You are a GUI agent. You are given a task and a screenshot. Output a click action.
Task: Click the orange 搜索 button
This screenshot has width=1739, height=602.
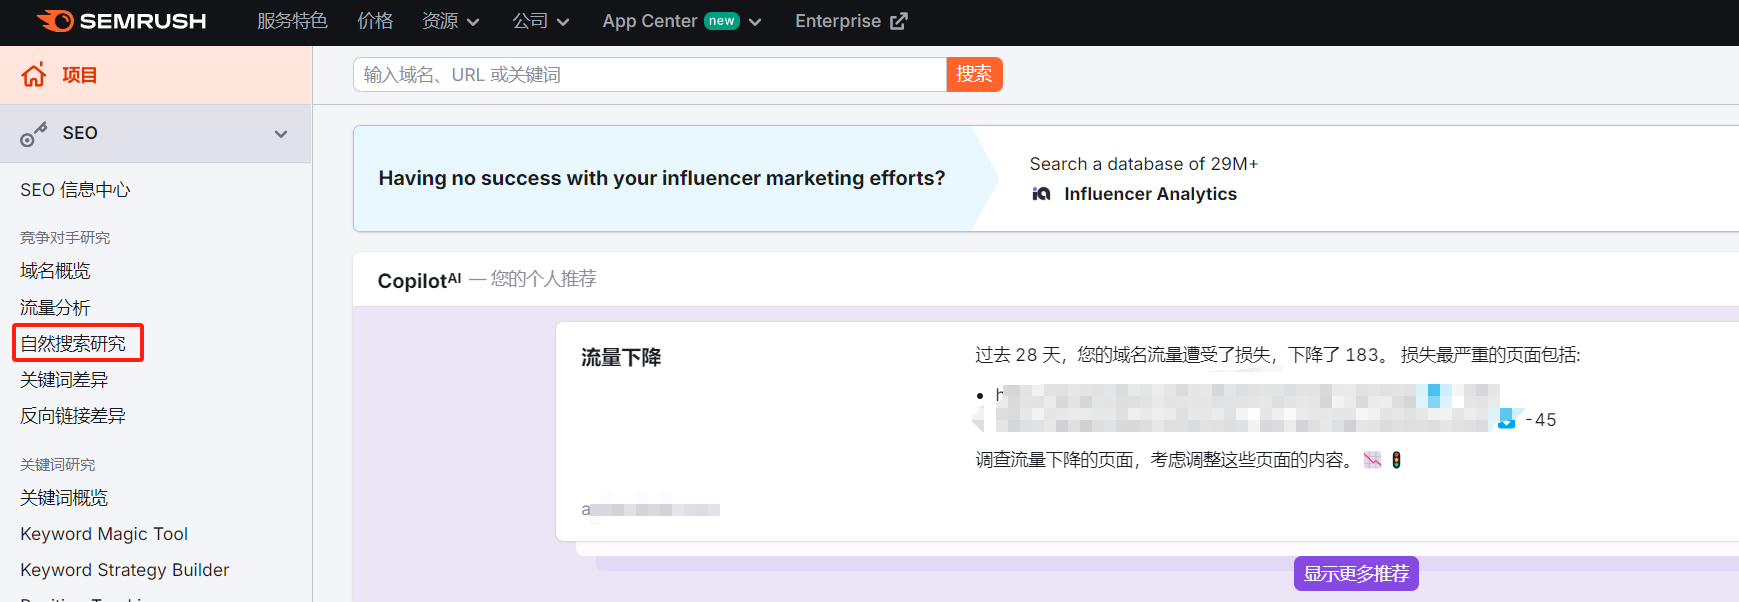pos(974,74)
